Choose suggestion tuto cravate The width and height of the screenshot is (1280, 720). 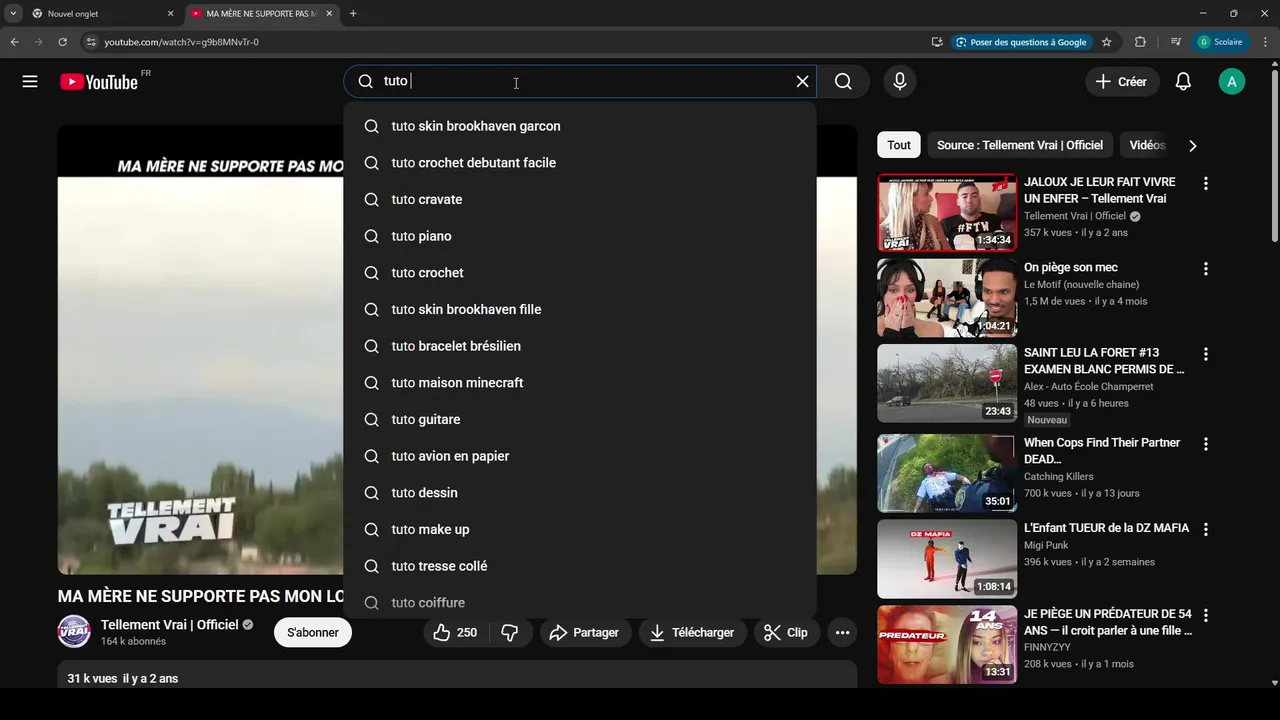(x=580, y=199)
